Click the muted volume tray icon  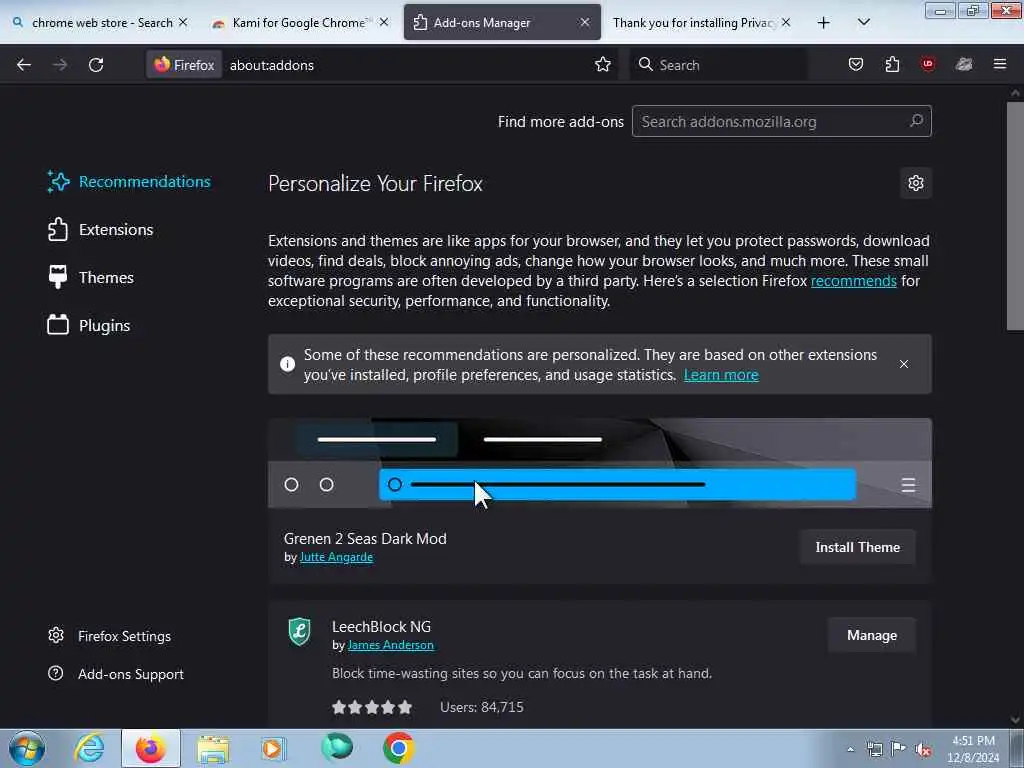point(923,749)
